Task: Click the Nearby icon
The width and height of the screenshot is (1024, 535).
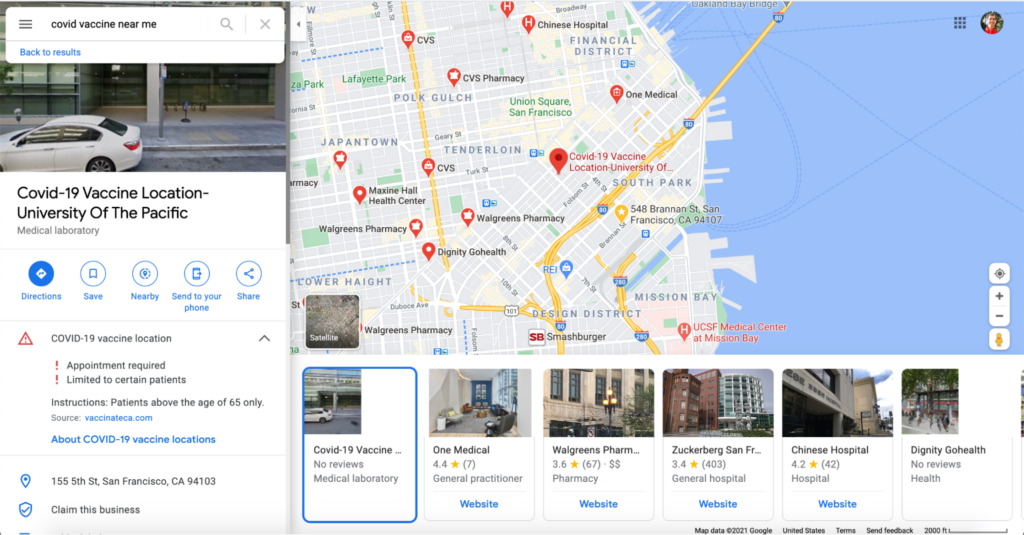Action: pyautogui.click(x=145, y=273)
